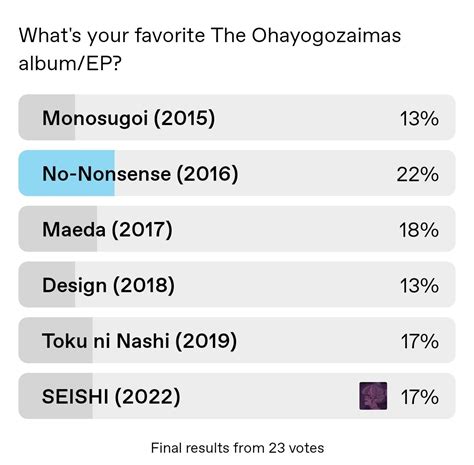
Task: Select the Toku ni Nashi (2019) option
Action: point(237,340)
